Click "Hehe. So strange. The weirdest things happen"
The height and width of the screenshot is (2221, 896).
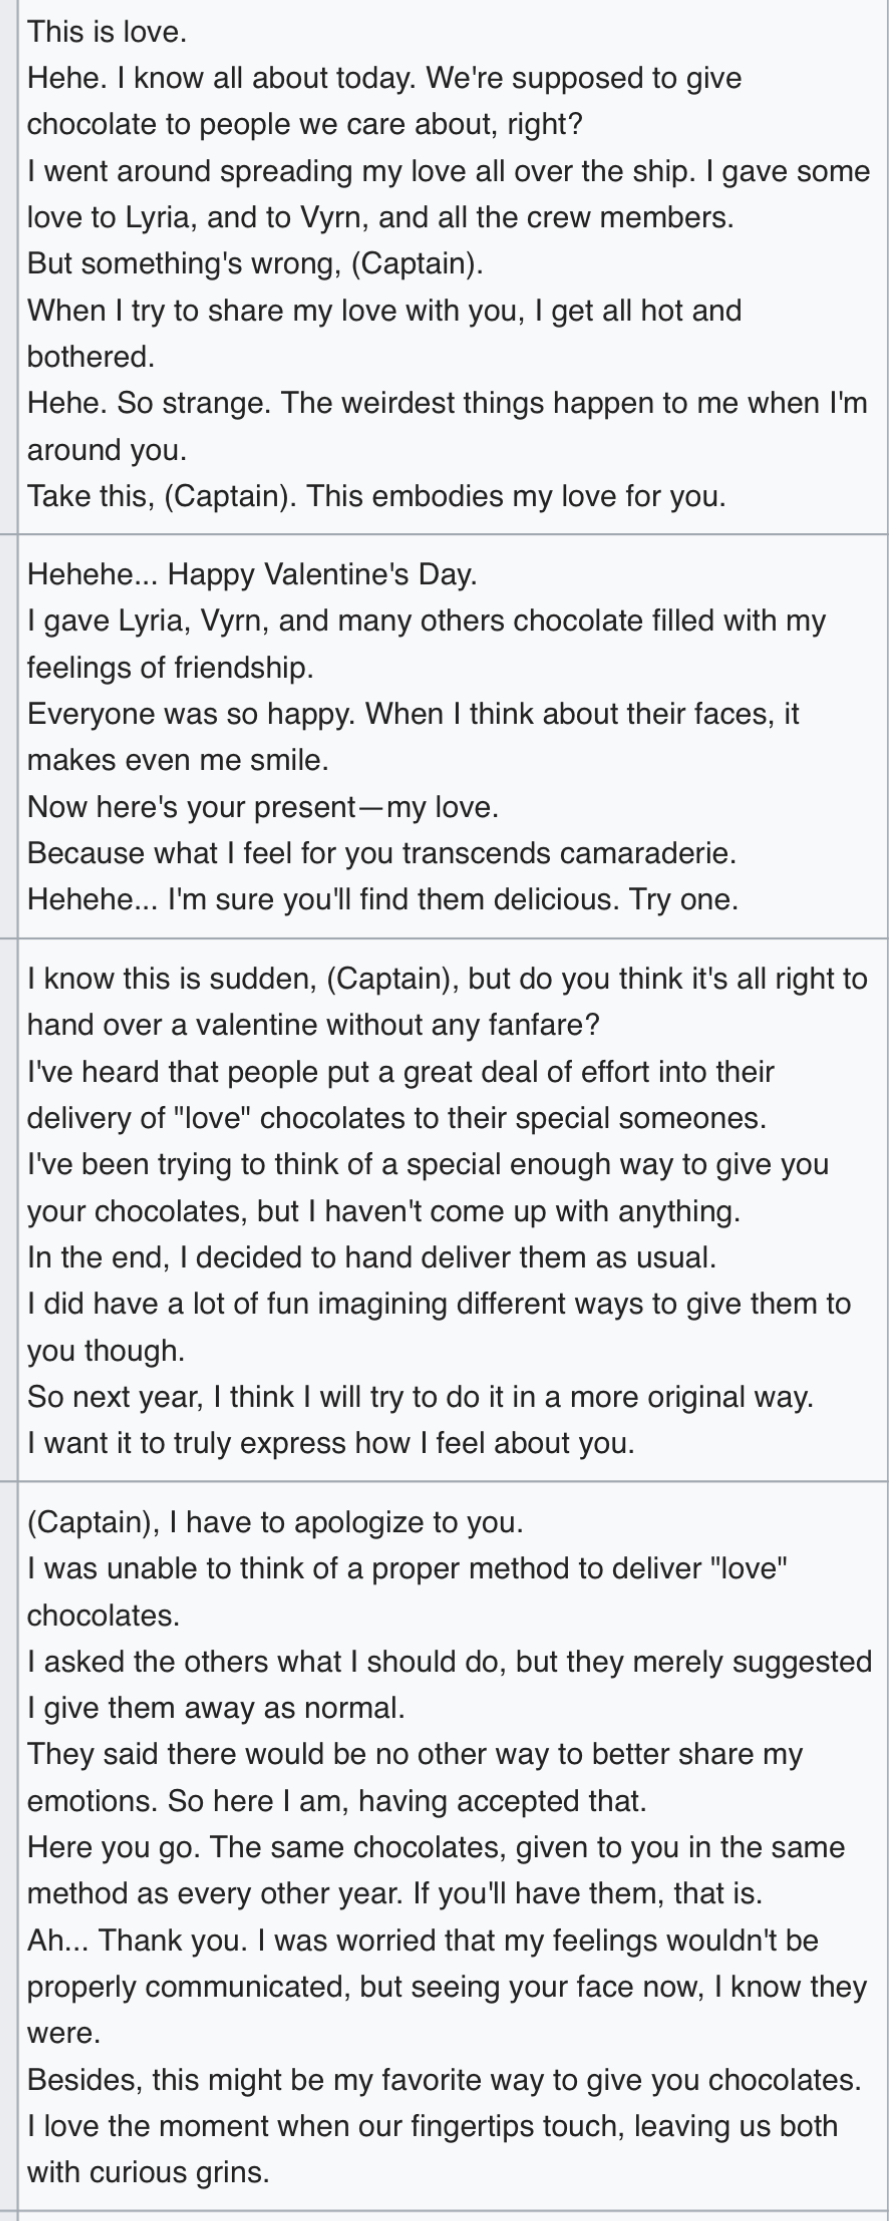point(447,426)
